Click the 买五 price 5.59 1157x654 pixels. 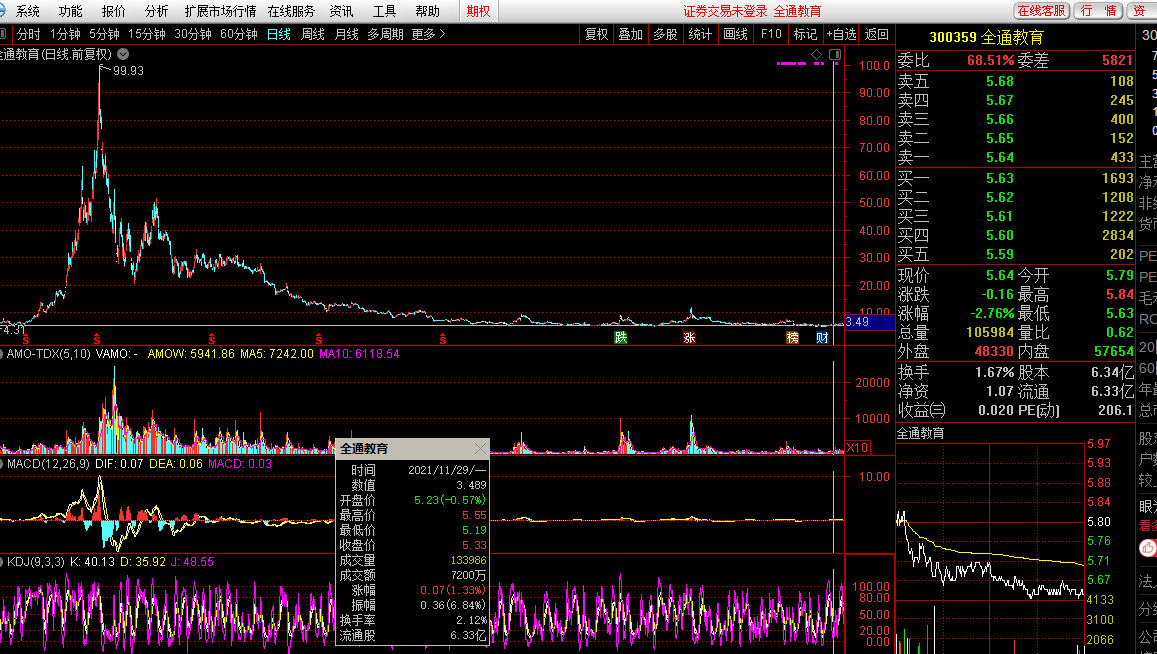(1000, 254)
